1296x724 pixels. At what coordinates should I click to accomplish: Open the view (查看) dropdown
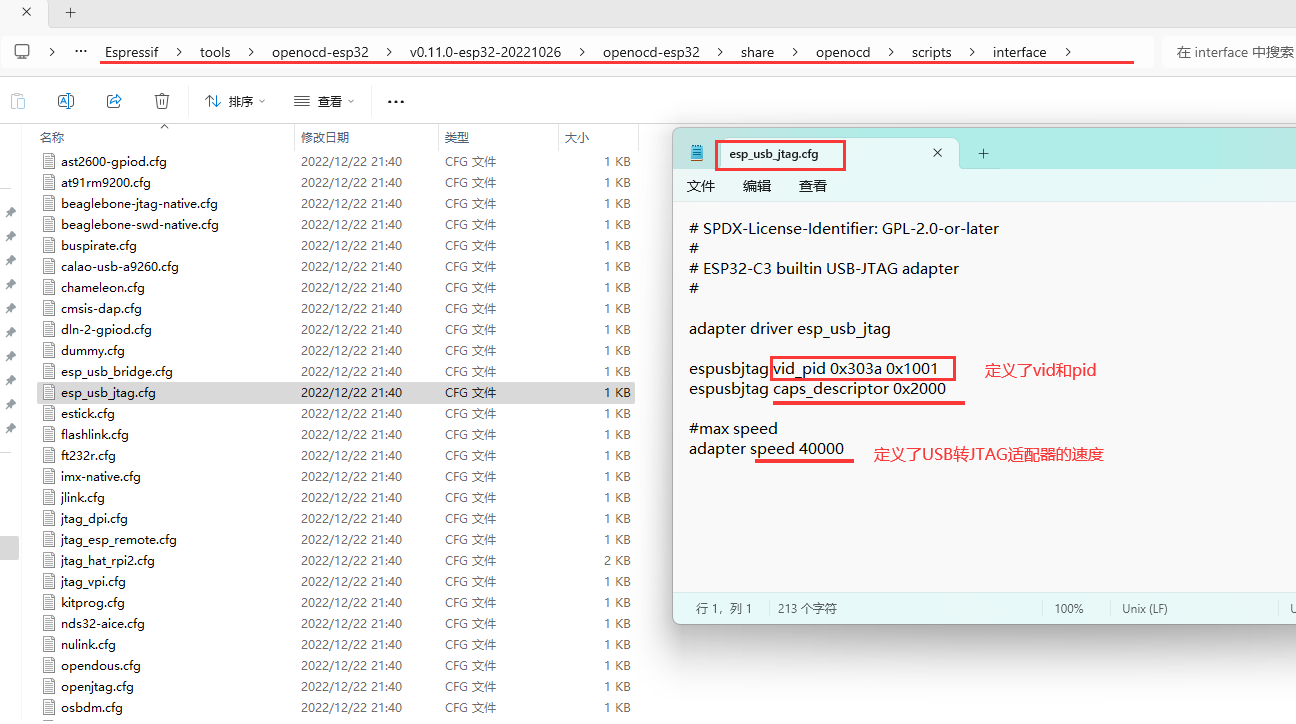(325, 101)
